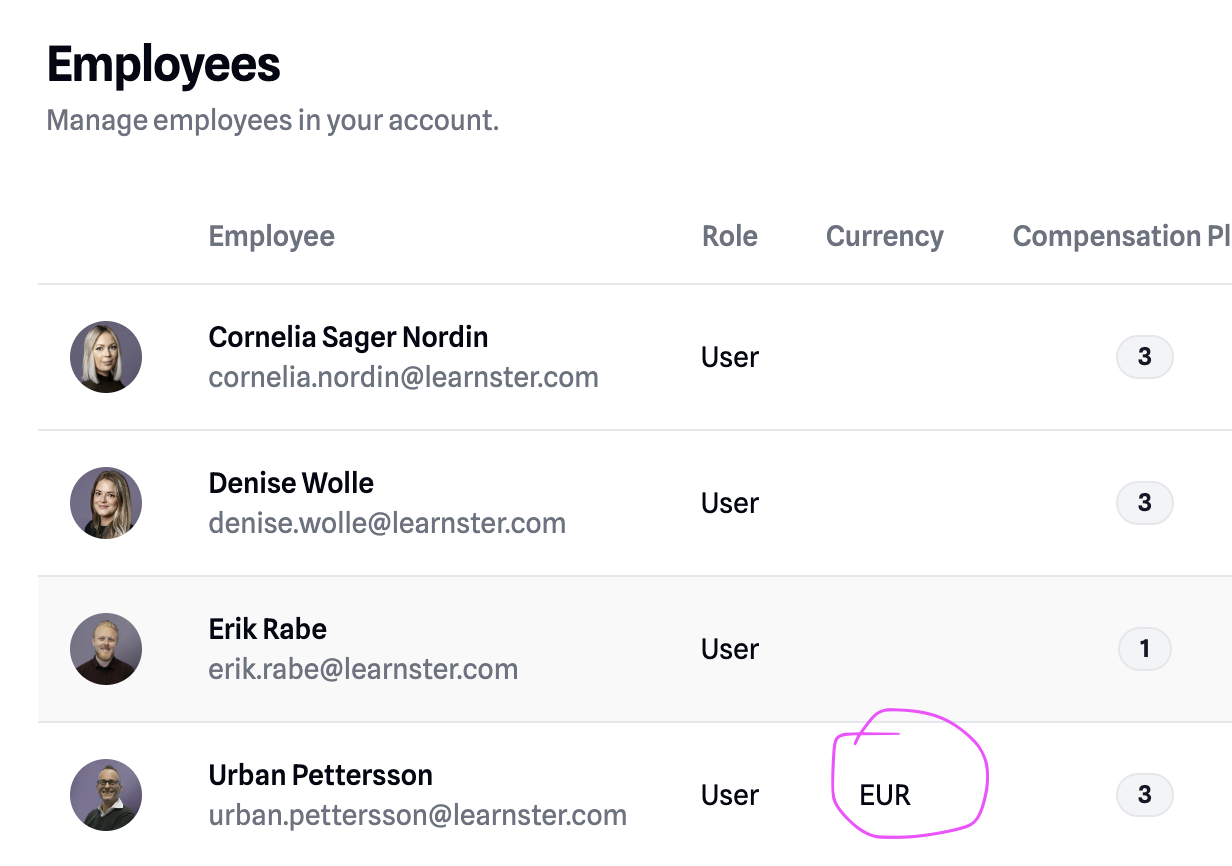Open Urban Pettersson's compensation plan badge
This screenshot has height=866, width=1232.
1144,795
